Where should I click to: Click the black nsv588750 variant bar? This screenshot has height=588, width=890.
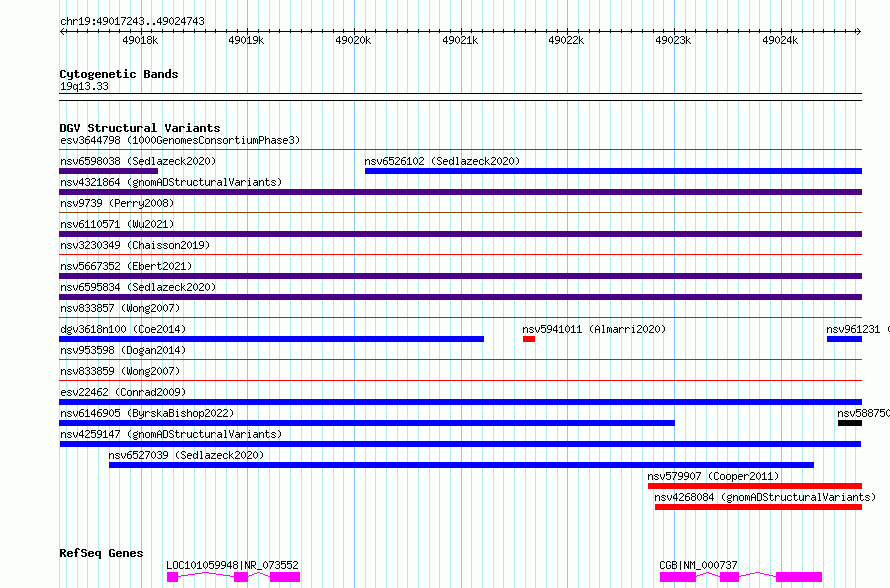tap(850, 423)
